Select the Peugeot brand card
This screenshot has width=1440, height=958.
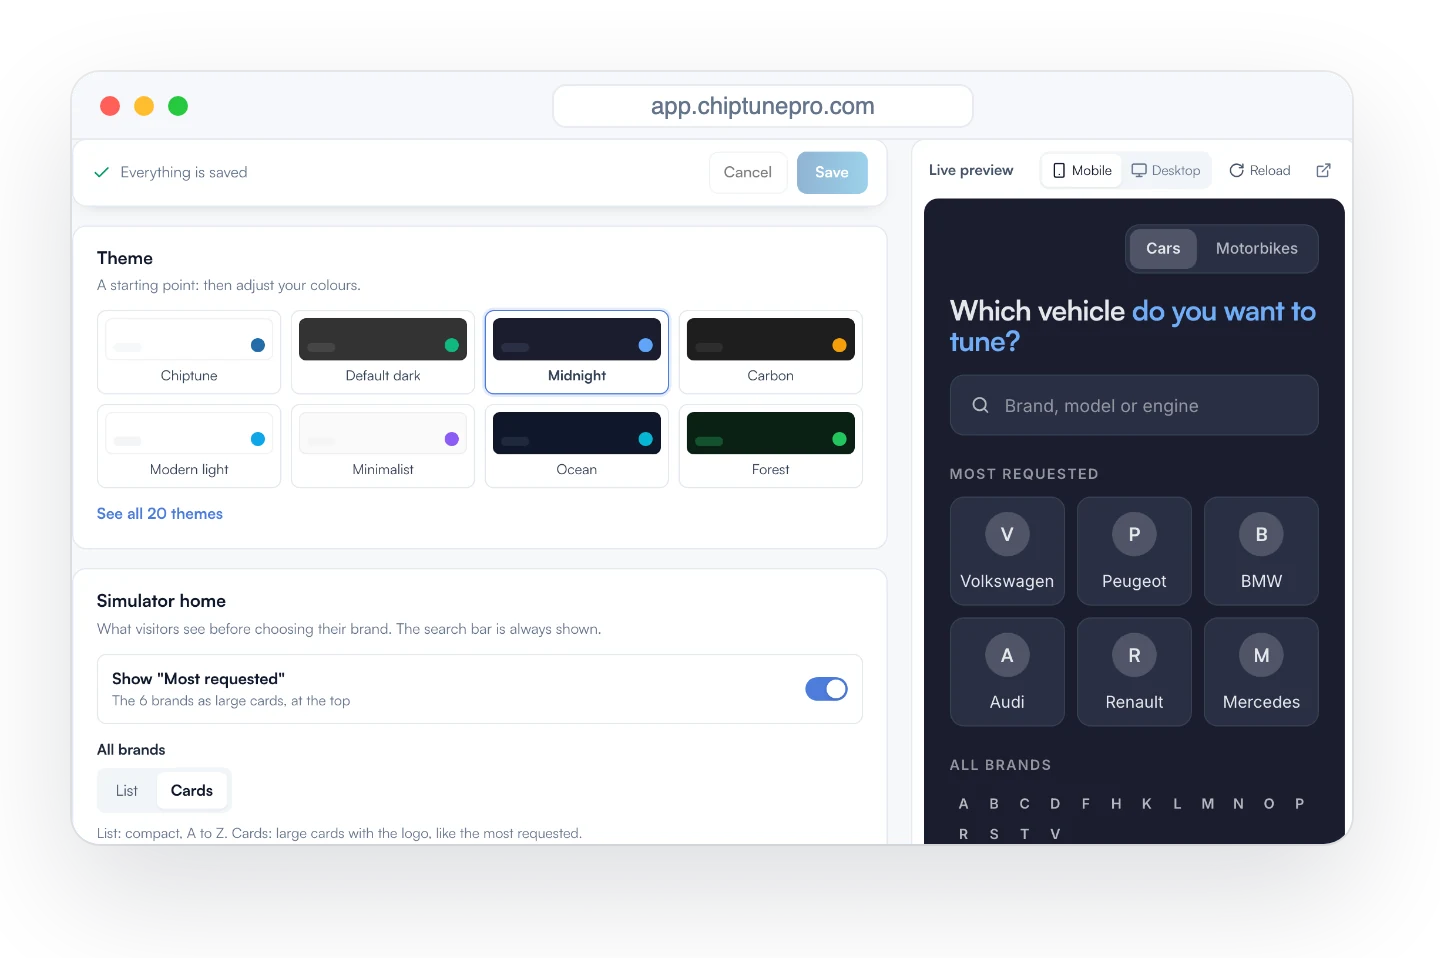[x=1134, y=551]
